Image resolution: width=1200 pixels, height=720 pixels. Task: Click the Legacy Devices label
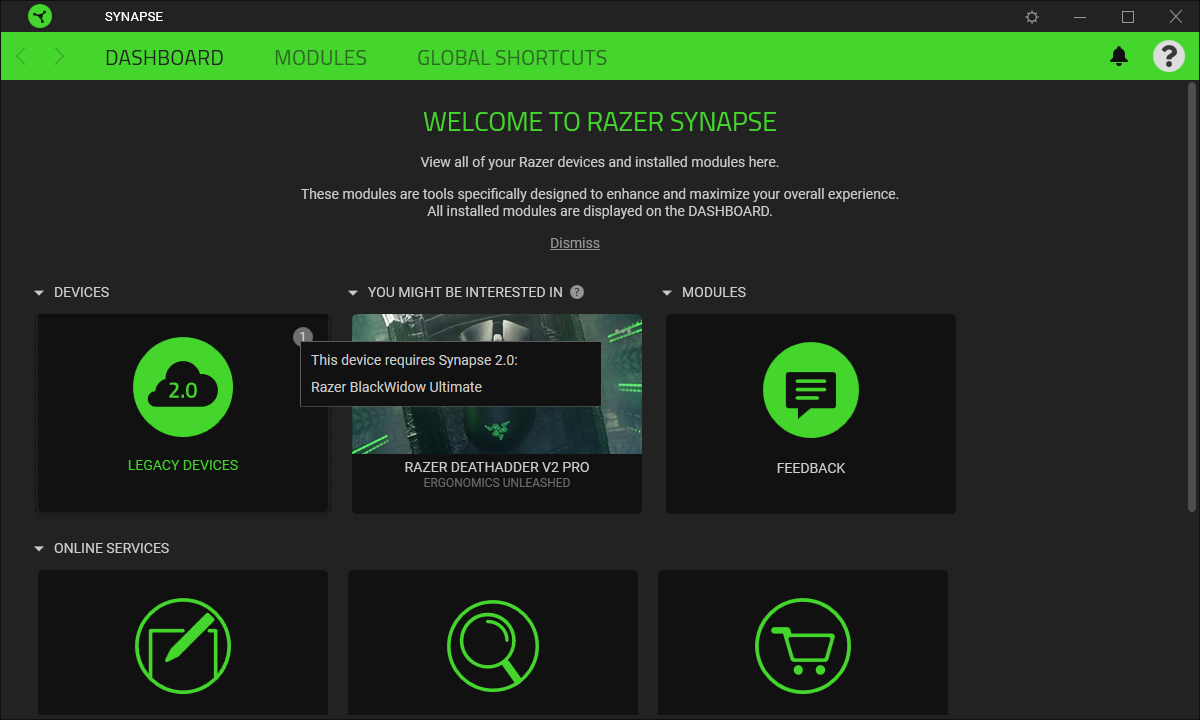(183, 465)
